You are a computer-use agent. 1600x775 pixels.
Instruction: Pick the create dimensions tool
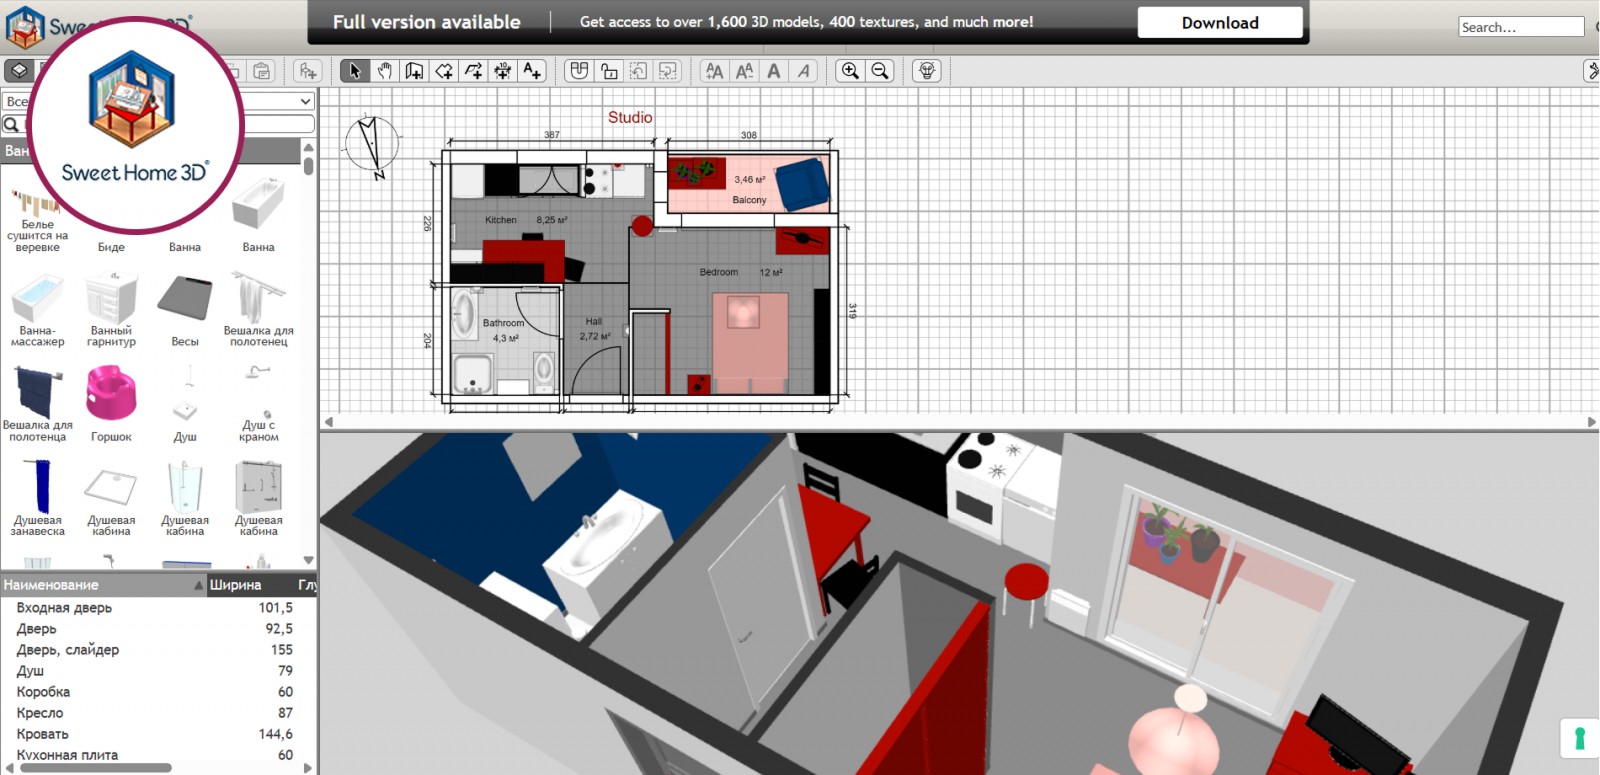pyautogui.click(x=503, y=71)
